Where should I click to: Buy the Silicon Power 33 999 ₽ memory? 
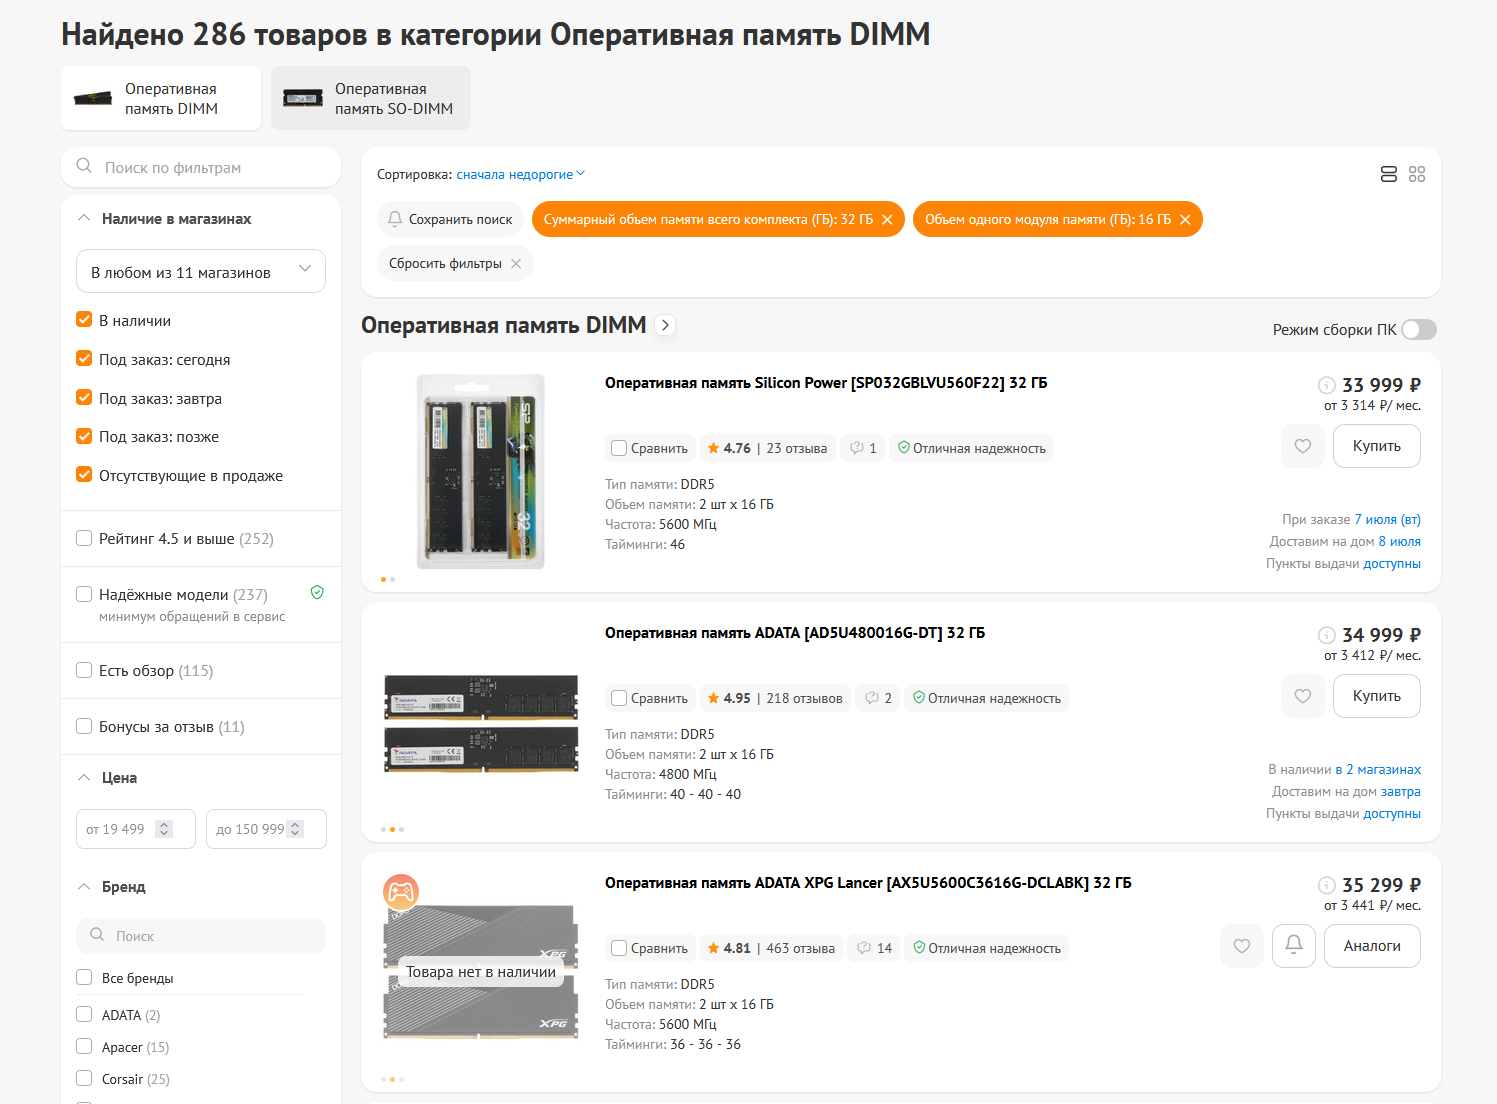pos(1377,446)
